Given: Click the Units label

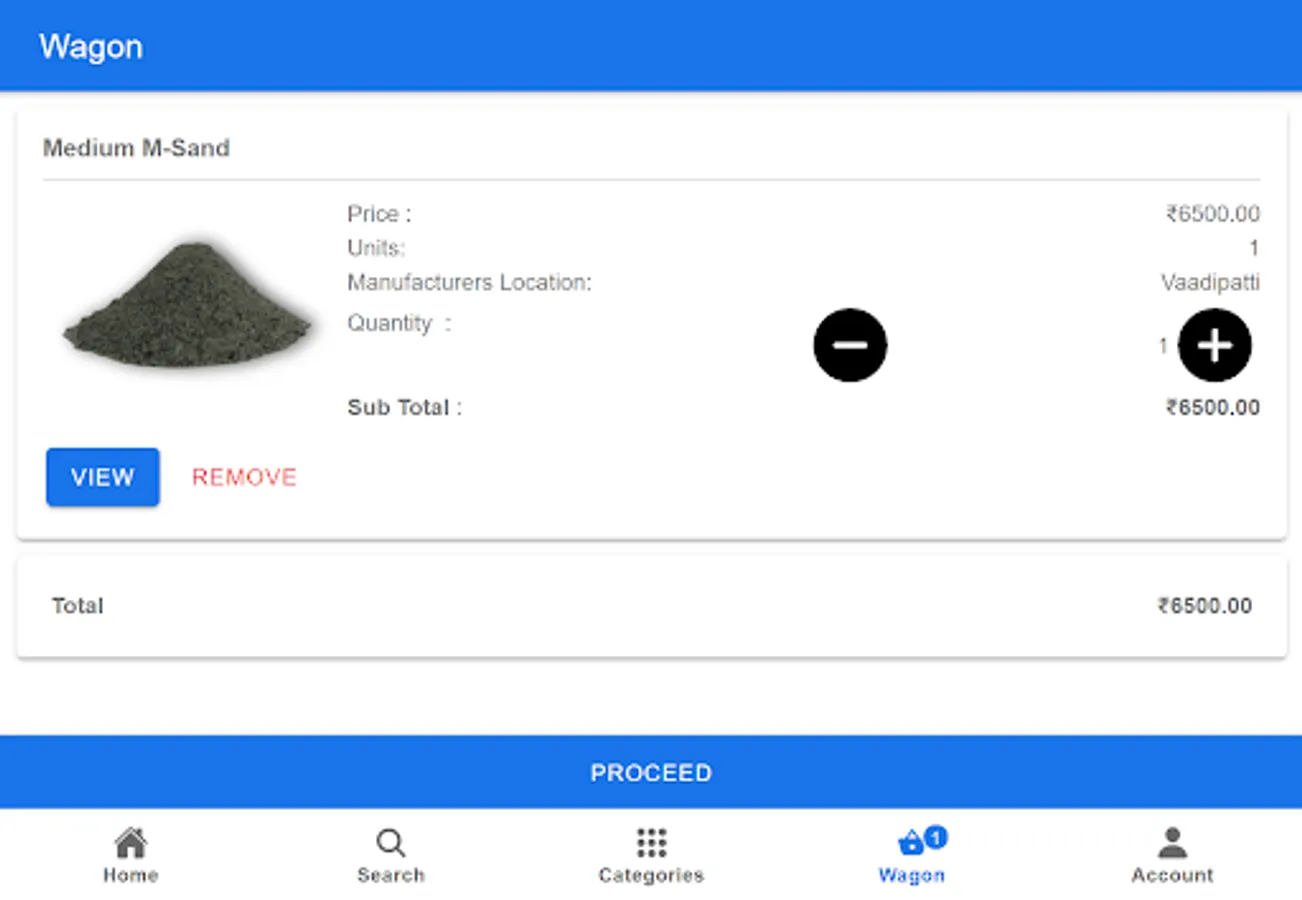Looking at the screenshot, I should [x=377, y=248].
